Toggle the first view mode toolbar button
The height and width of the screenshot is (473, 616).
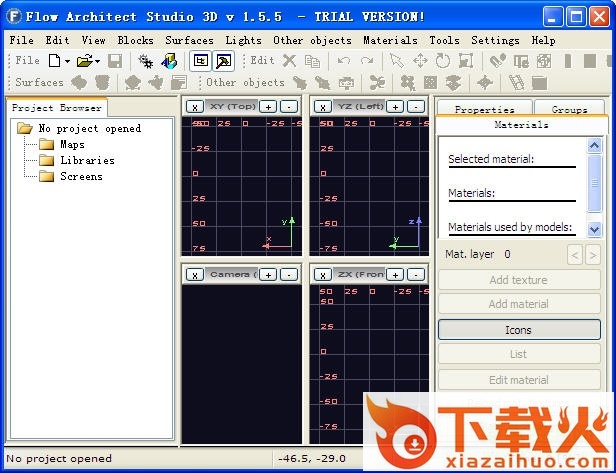pos(200,61)
